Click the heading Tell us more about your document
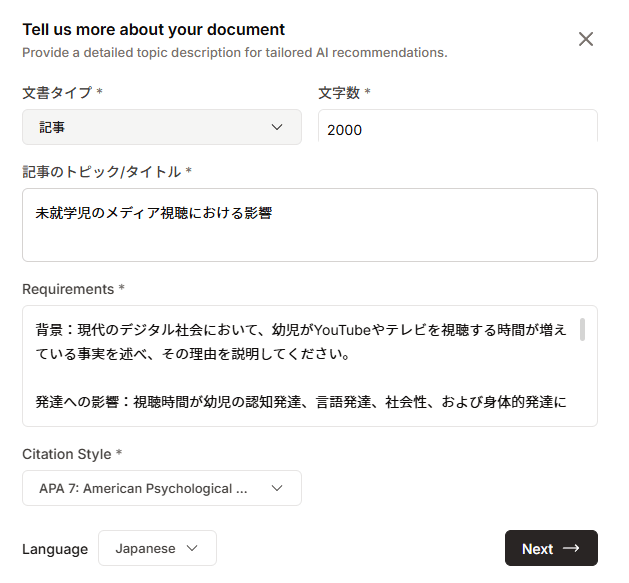Screen dimensions: 629x583 click(x=154, y=29)
